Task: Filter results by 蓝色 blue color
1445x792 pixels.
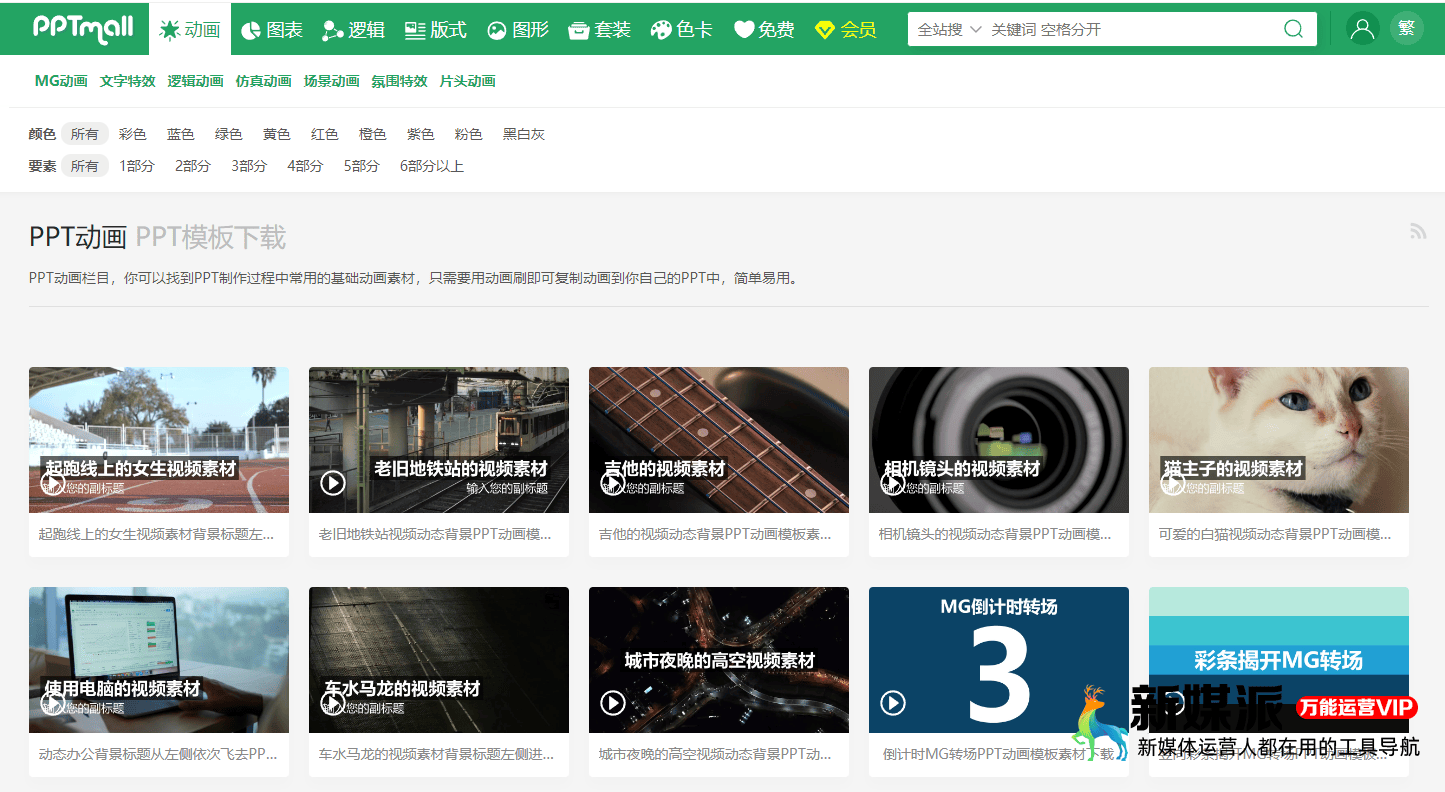Action: (180, 133)
